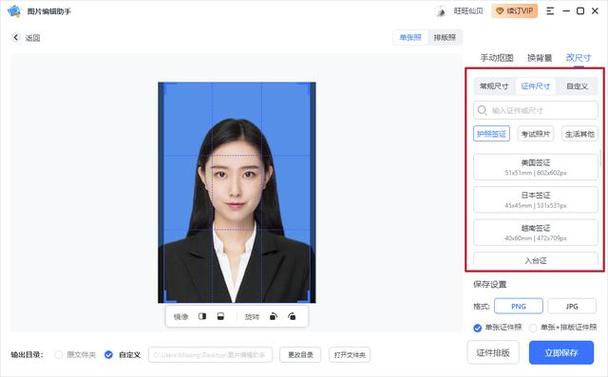Click the search magnifier icon

482,110
